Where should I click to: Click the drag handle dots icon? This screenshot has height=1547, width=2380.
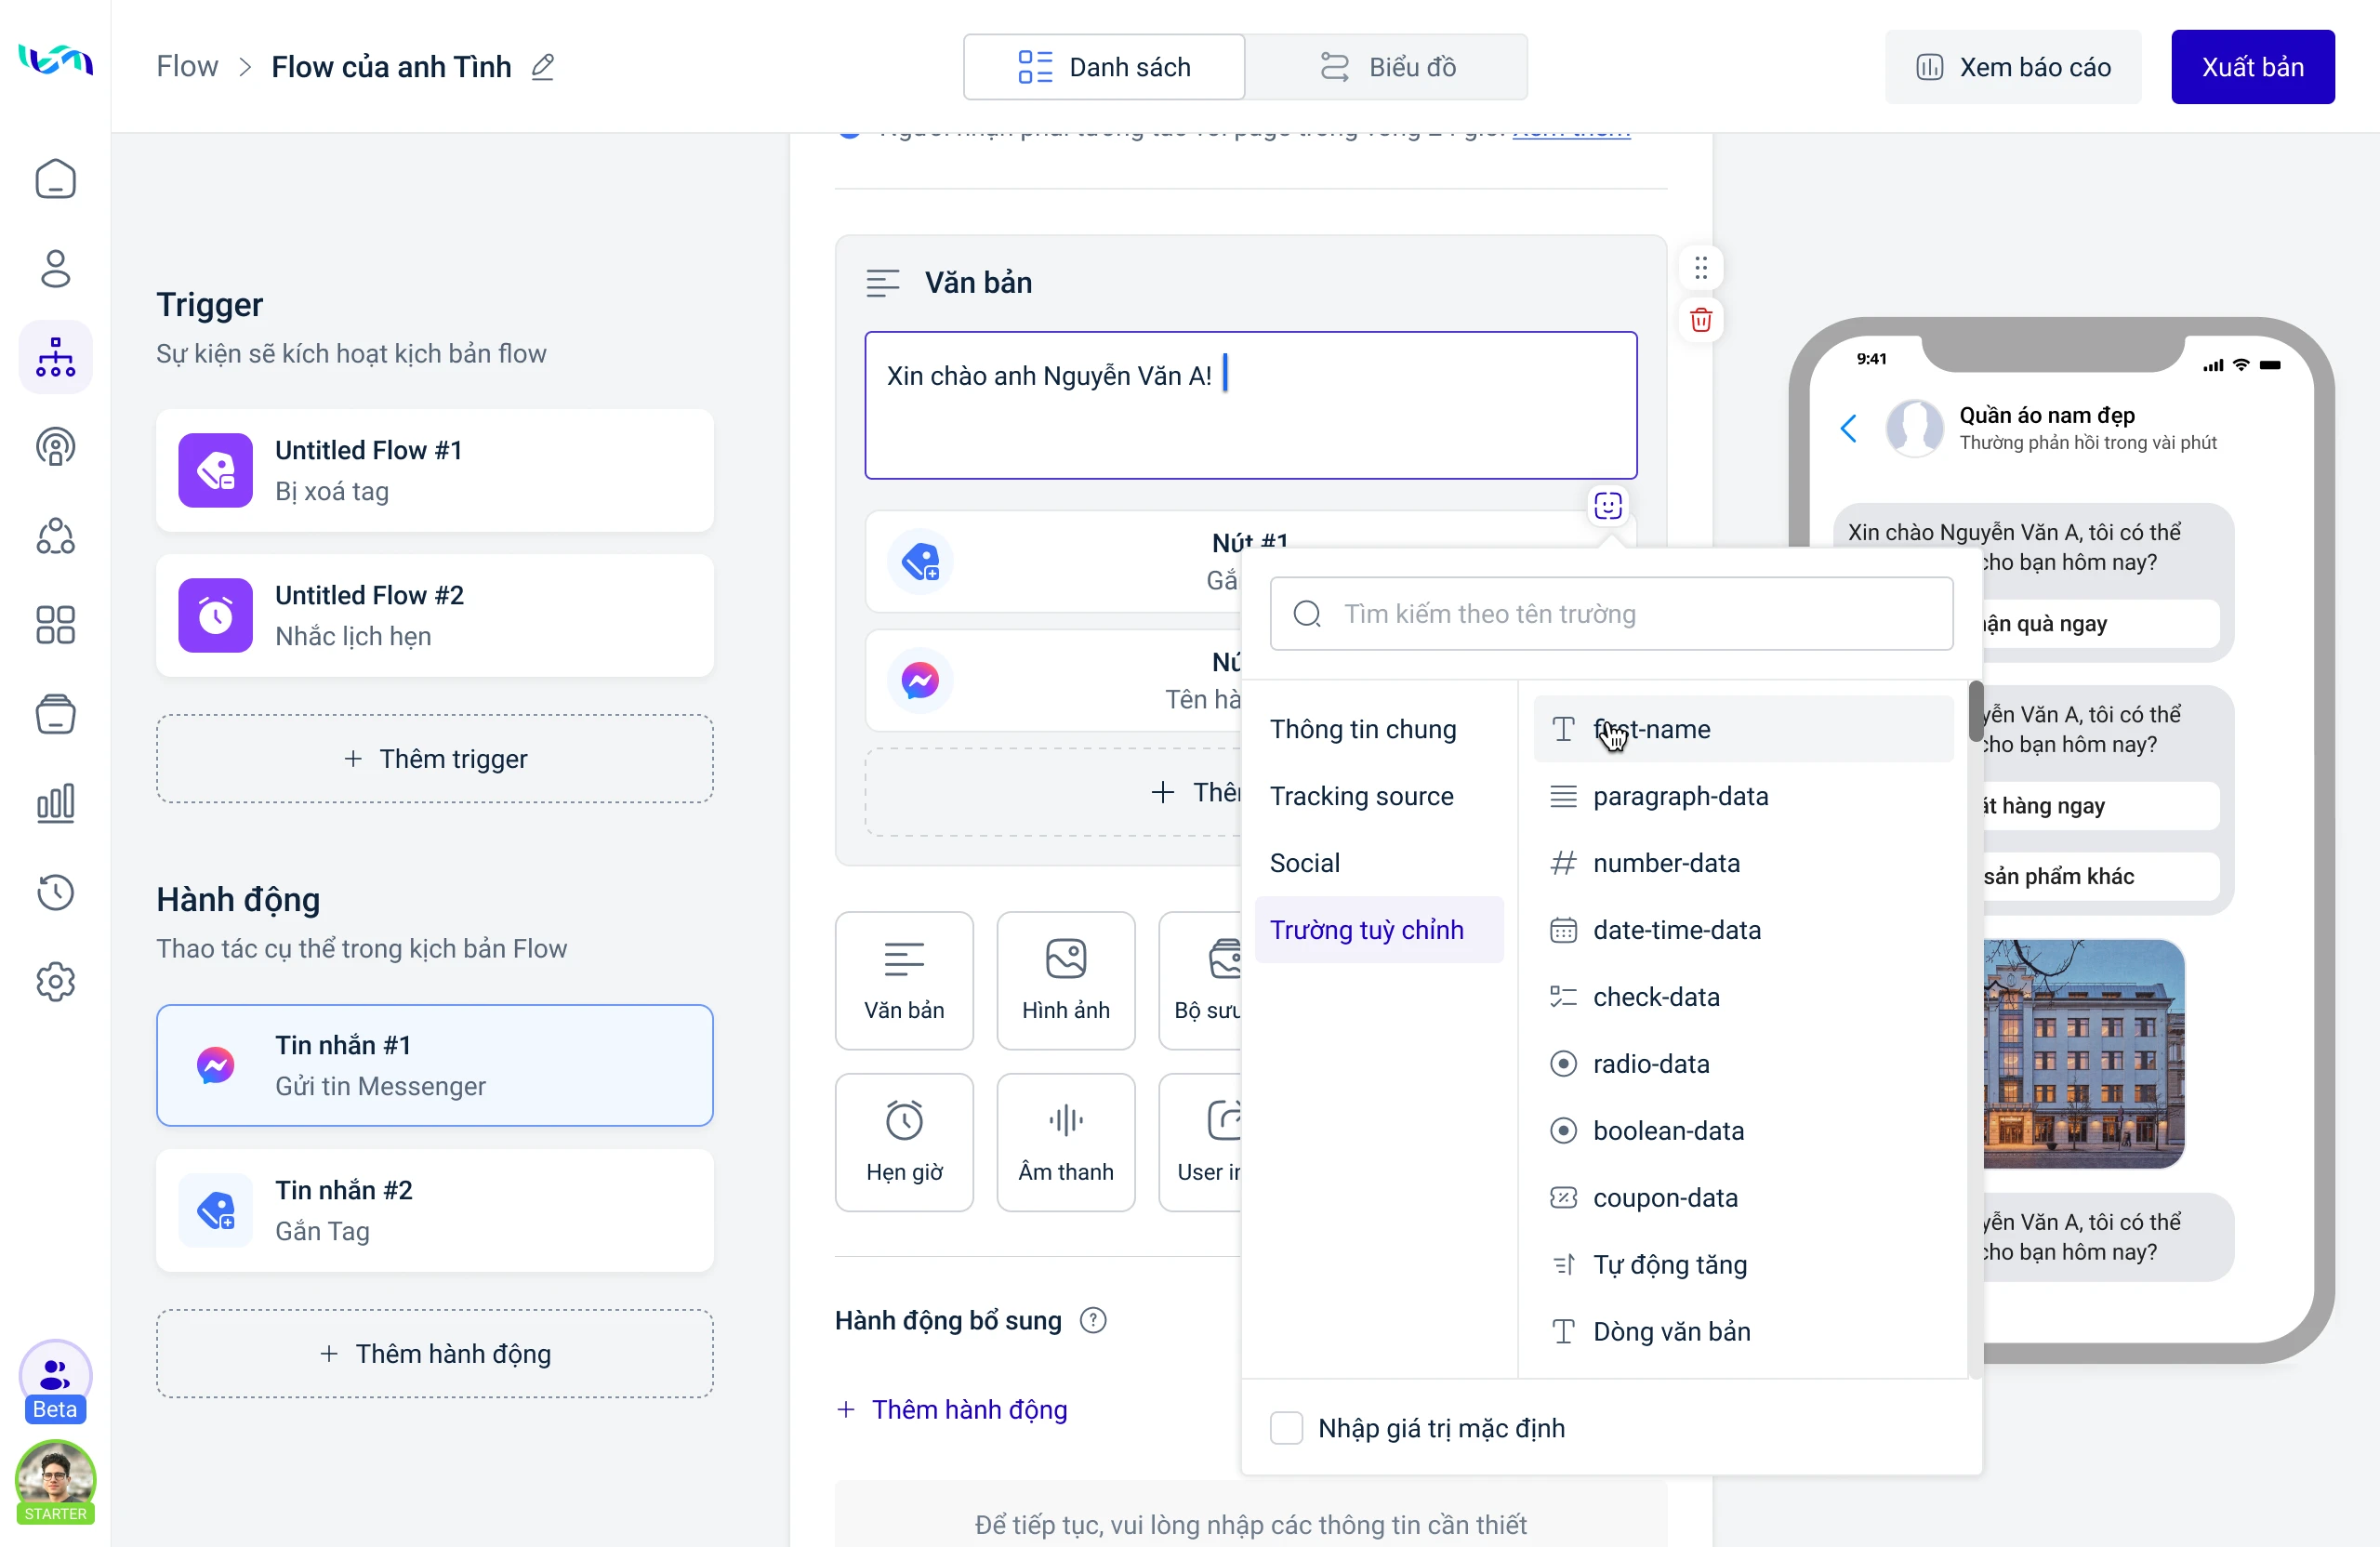[1700, 268]
